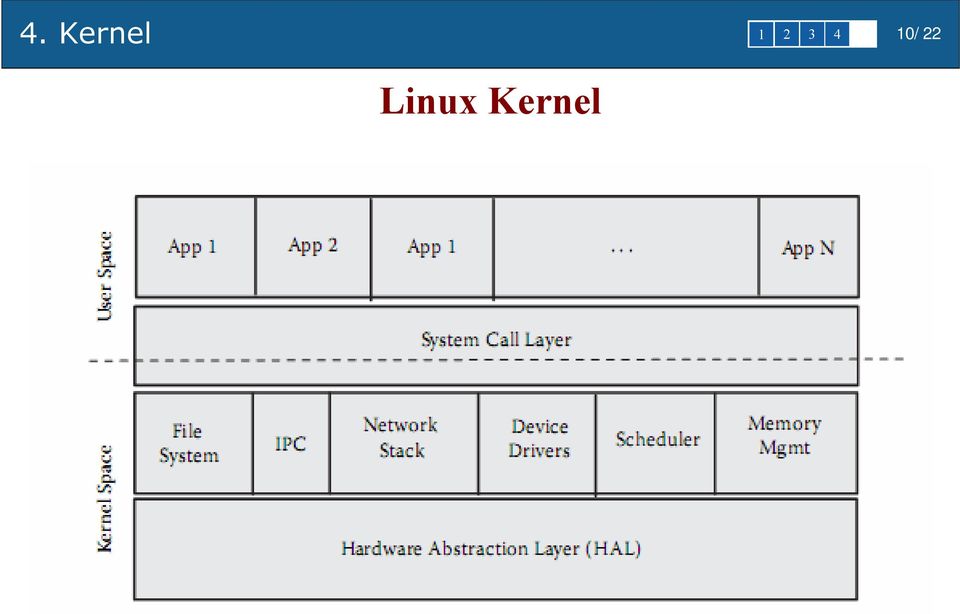Click the 'Scheduler' block
This screenshot has height=614, width=960.
click(x=655, y=443)
